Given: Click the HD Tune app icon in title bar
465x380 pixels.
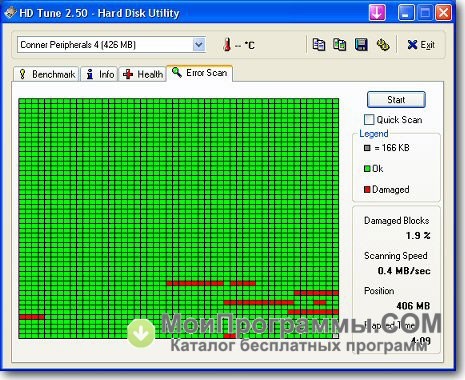Looking at the screenshot, I should 10,13.
